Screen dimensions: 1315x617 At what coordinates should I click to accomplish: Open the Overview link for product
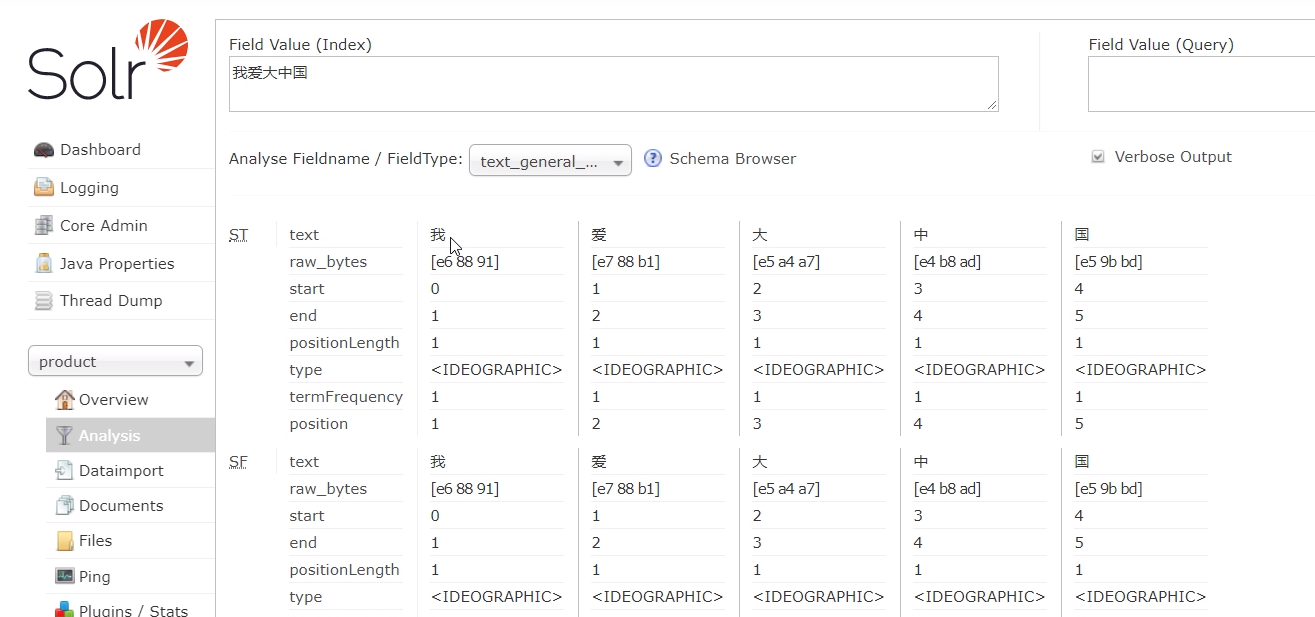point(114,400)
